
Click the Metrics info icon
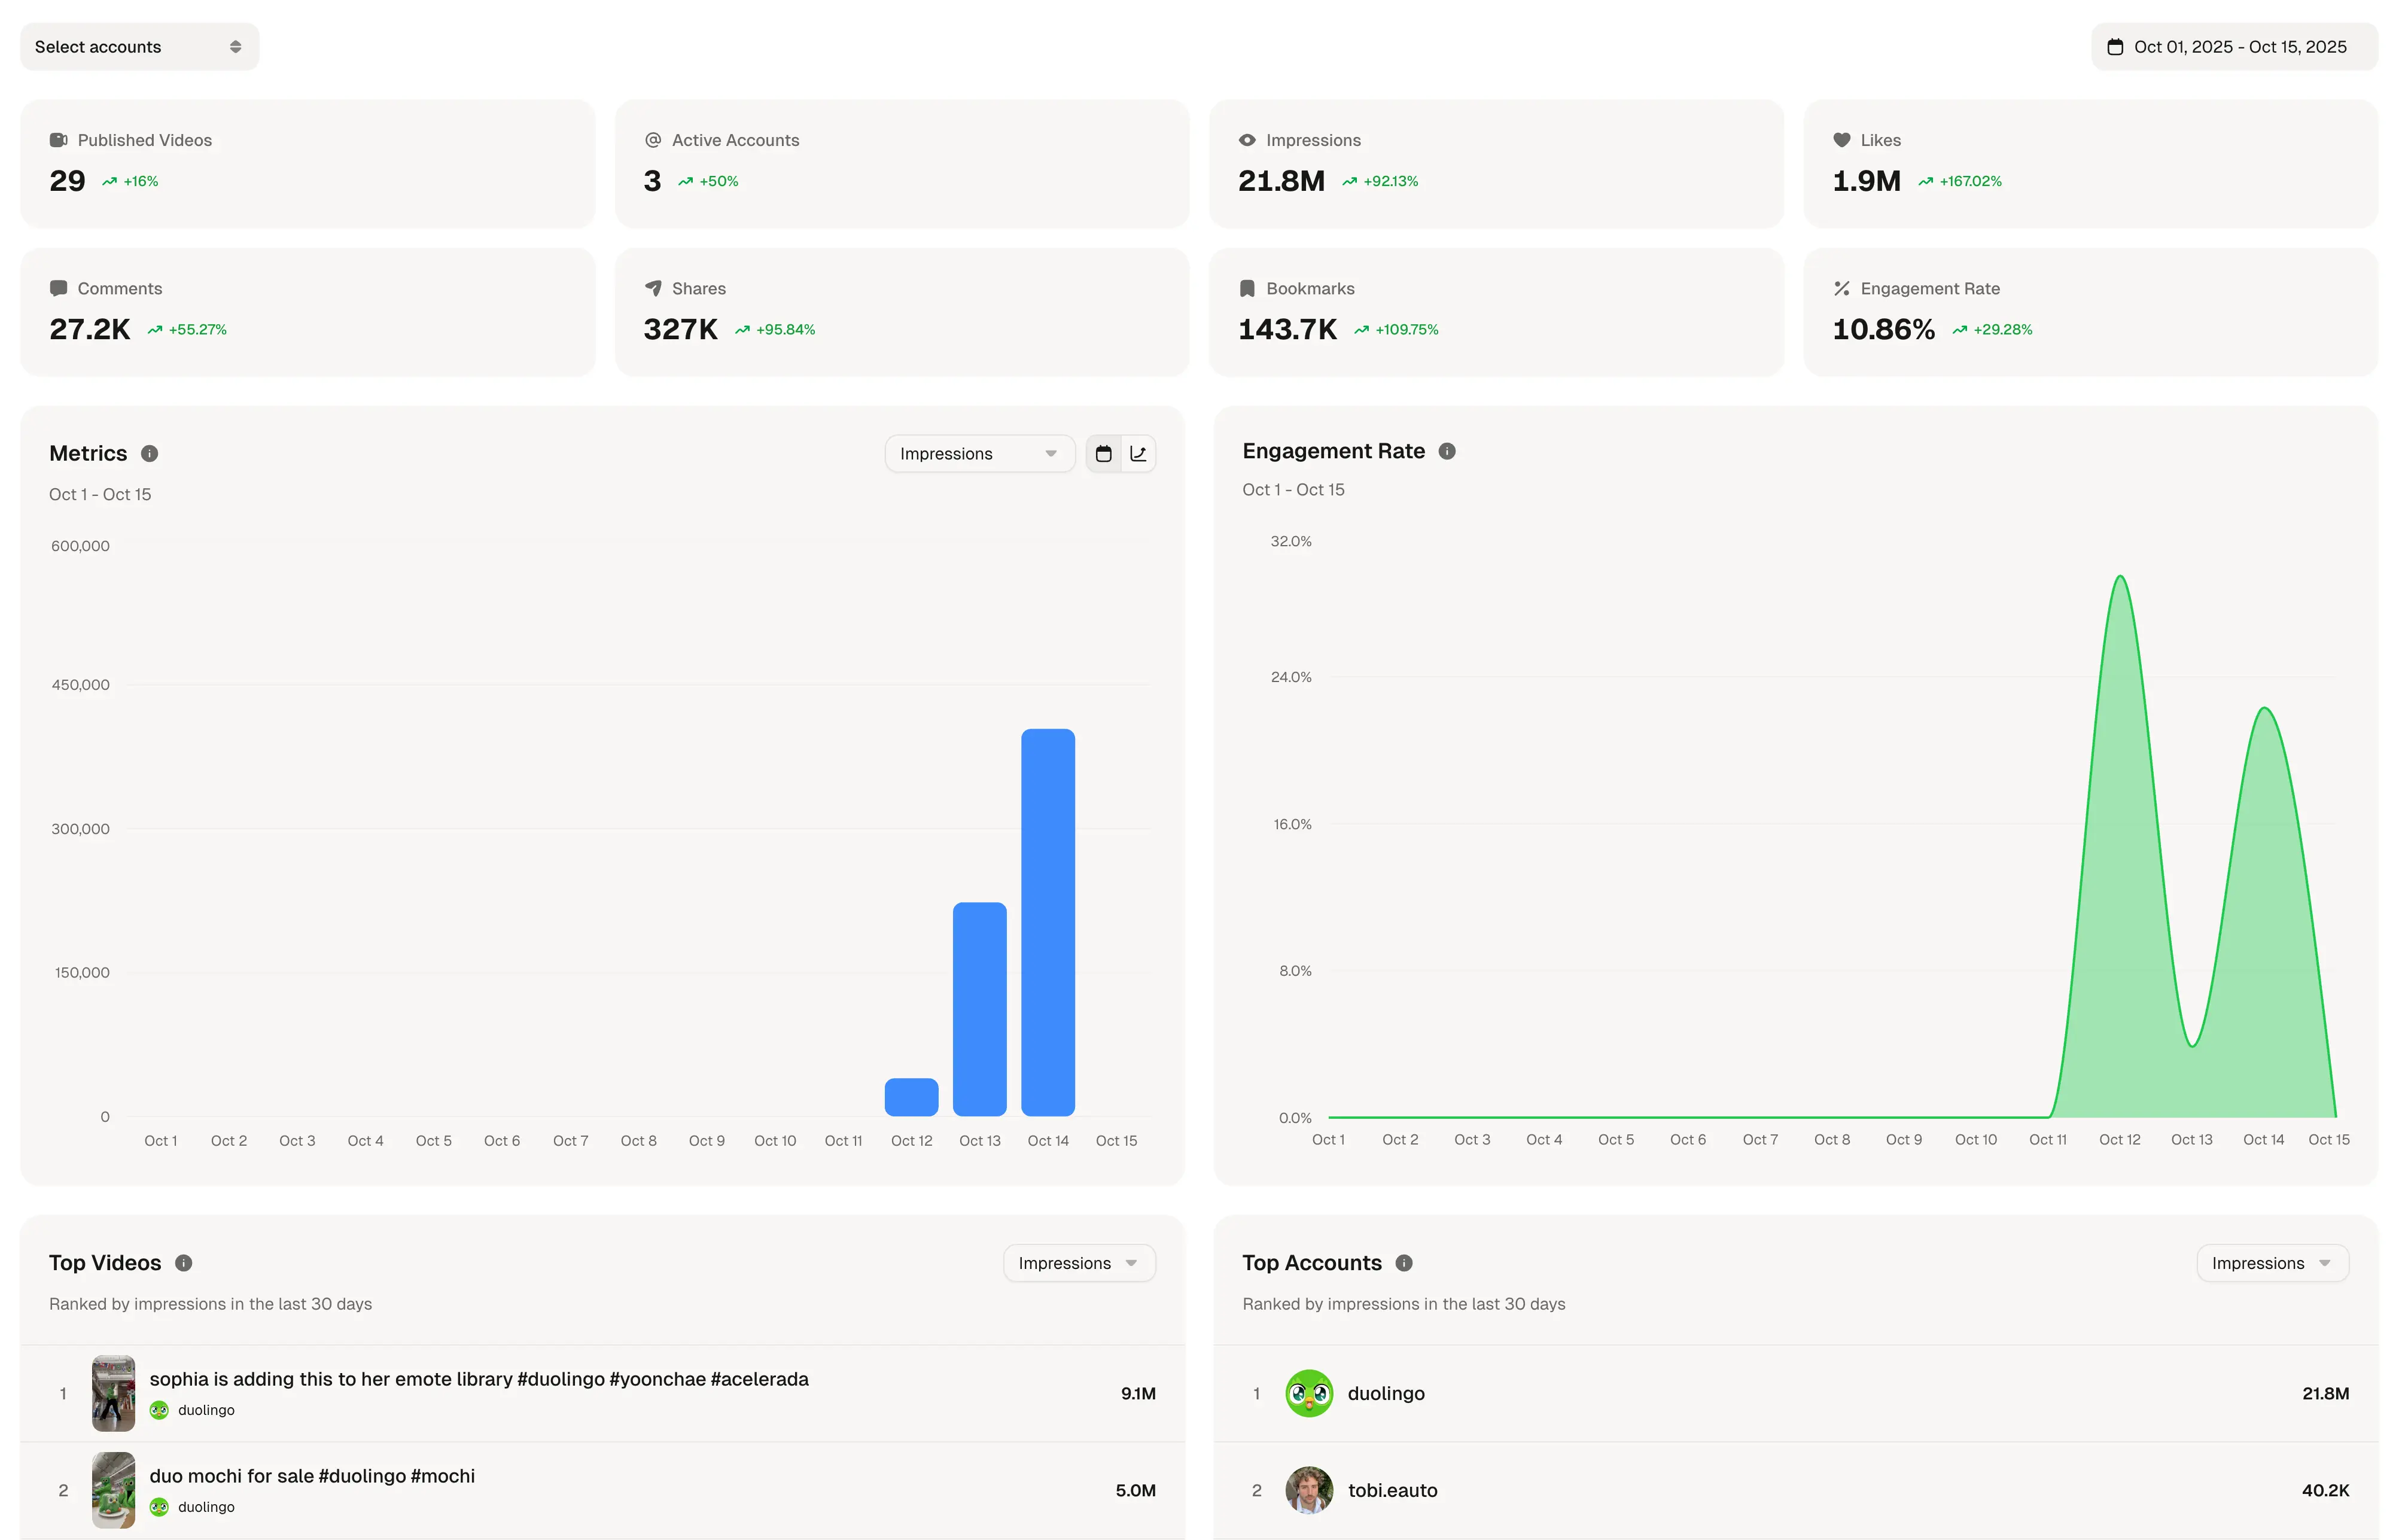(x=150, y=453)
